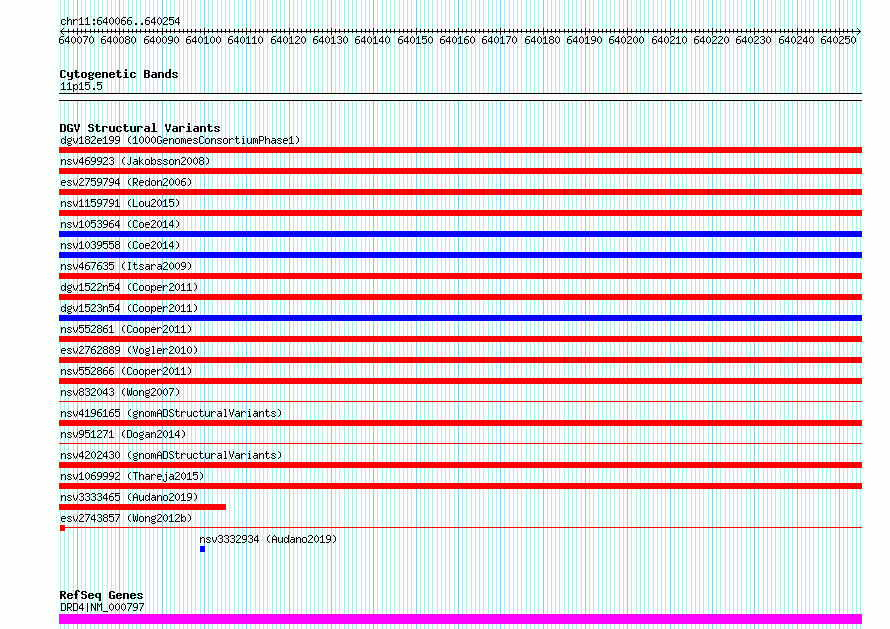Click the red bar under nsv467635
The image size is (890, 629).
tap(460, 276)
